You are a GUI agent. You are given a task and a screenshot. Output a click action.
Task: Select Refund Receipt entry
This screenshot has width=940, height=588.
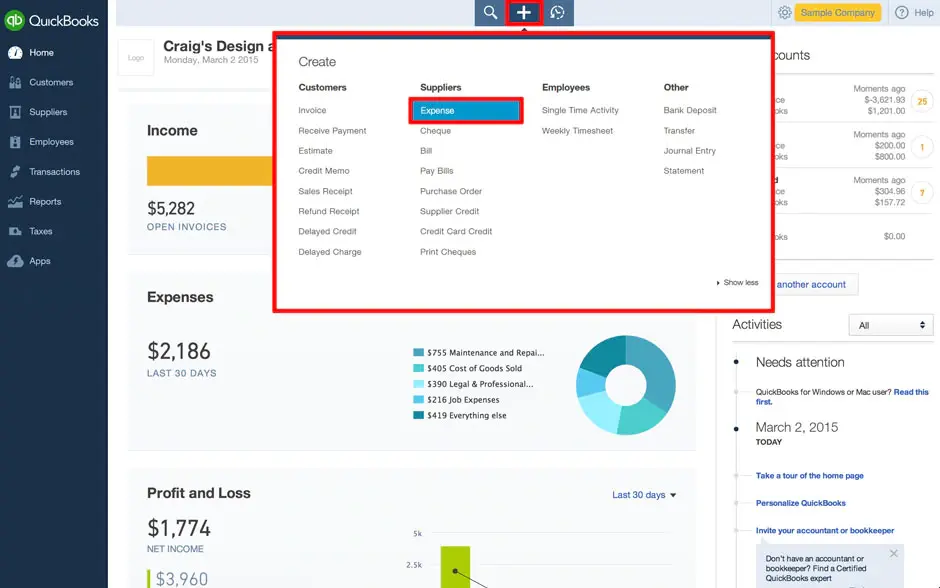coord(329,212)
